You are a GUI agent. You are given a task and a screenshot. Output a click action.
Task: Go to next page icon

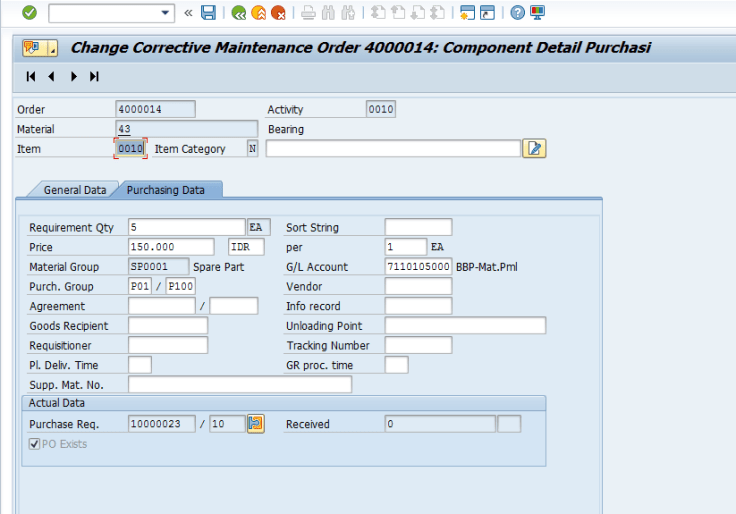(x=418, y=13)
